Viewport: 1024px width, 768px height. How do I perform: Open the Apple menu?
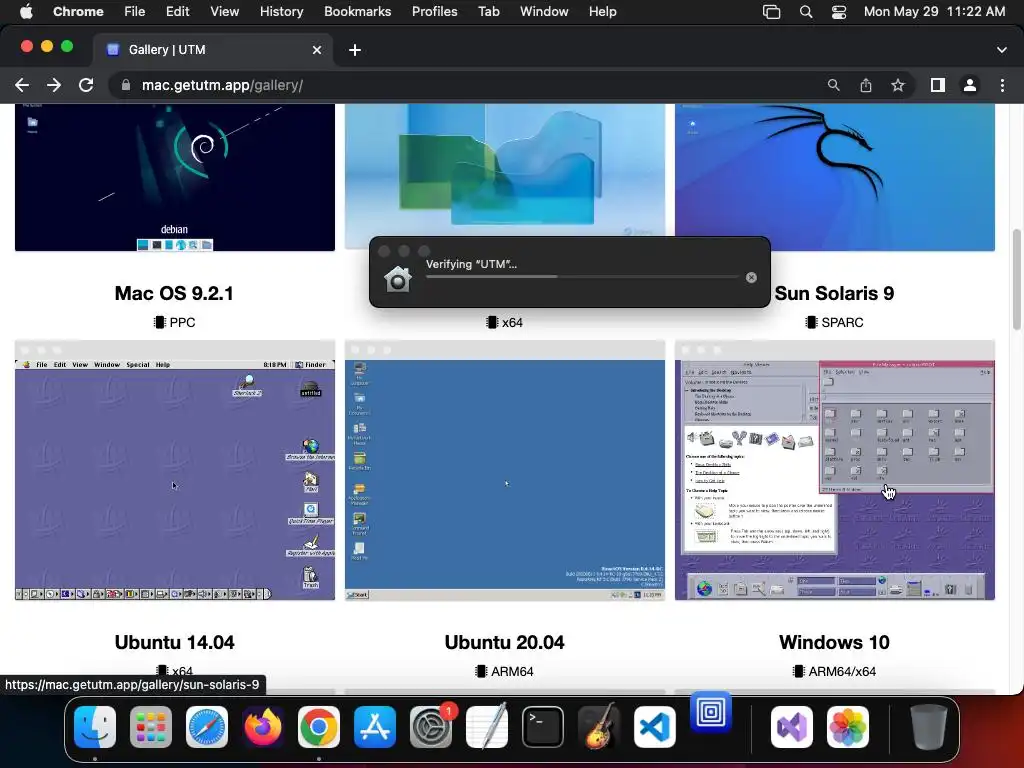[x=26, y=11]
